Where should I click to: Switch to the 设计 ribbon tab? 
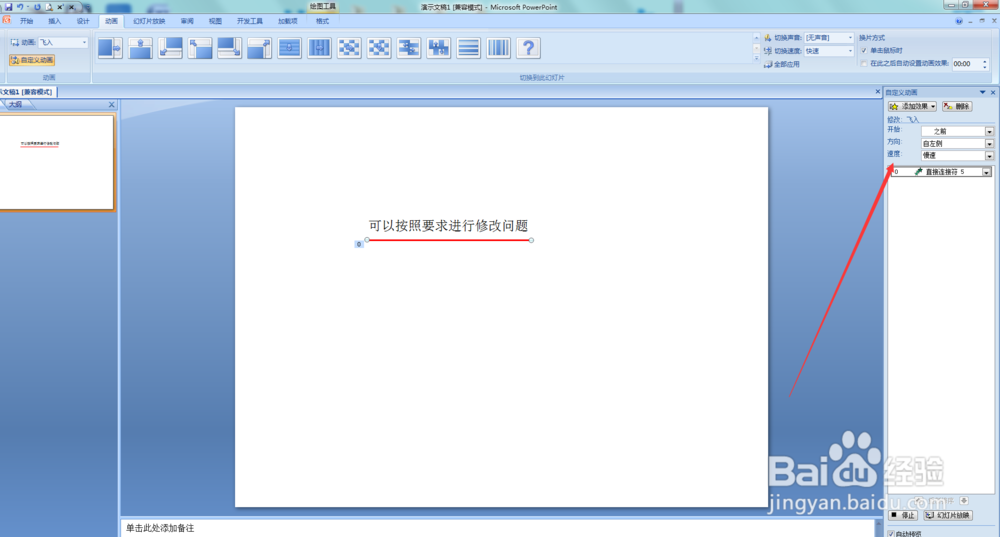tap(83, 21)
